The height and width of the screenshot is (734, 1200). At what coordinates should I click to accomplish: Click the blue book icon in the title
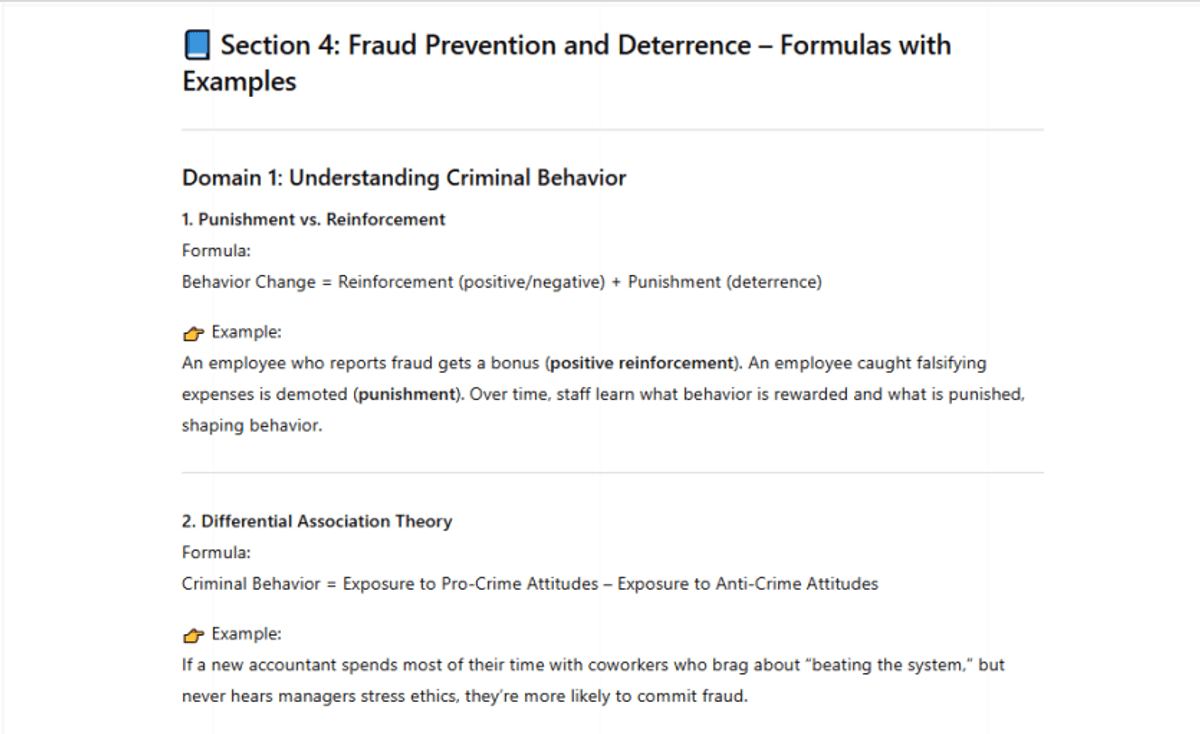pyautogui.click(x=196, y=46)
